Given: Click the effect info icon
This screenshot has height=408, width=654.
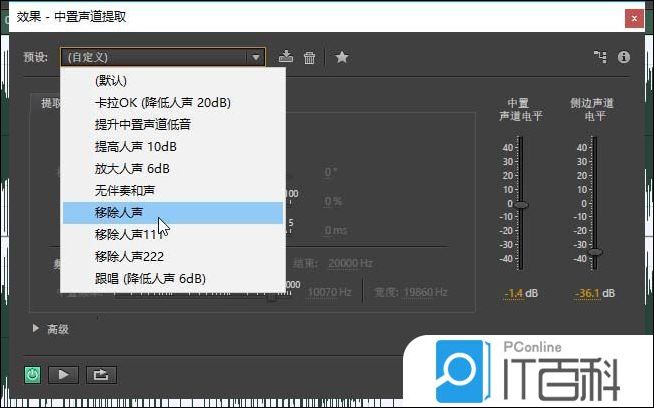Looking at the screenshot, I should tap(624, 57).
